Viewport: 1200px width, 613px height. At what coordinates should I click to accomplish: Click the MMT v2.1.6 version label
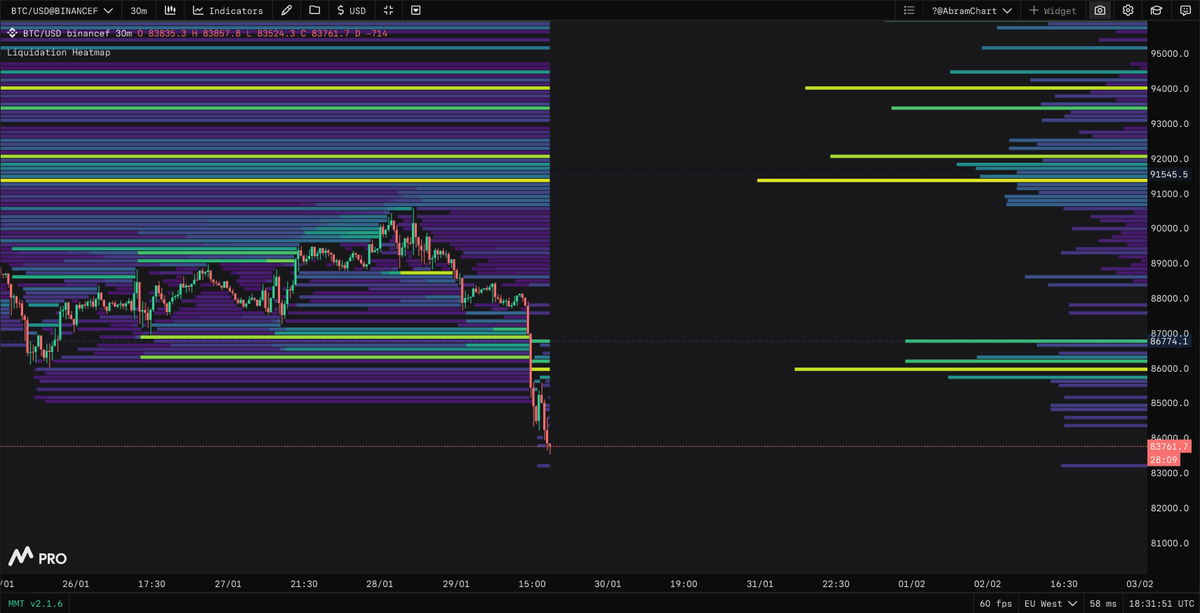(34, 604)
